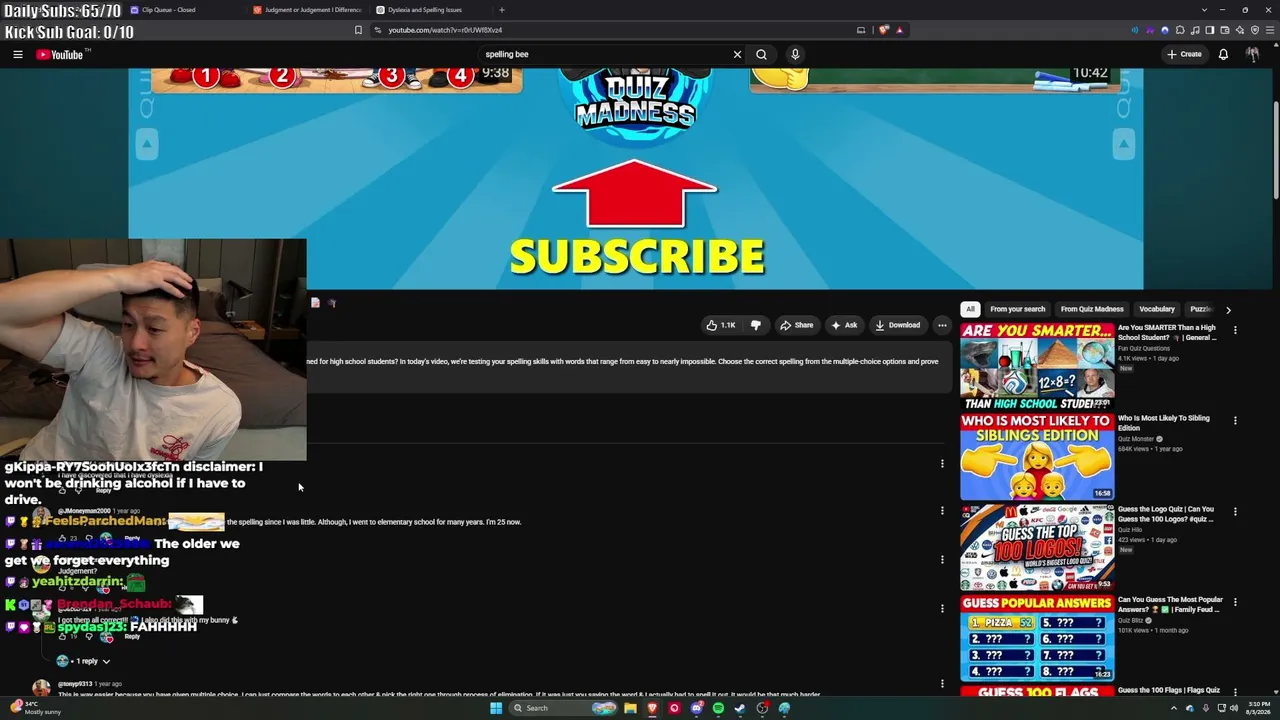Open YouTube notifications bell
This screenshot has width=1280, height=720.
point(1223,54)
